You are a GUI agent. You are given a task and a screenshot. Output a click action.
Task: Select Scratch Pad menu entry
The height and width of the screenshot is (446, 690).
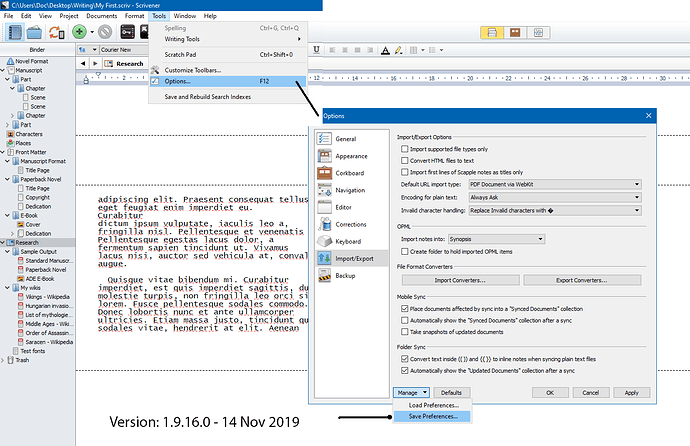tap(228, 55)
